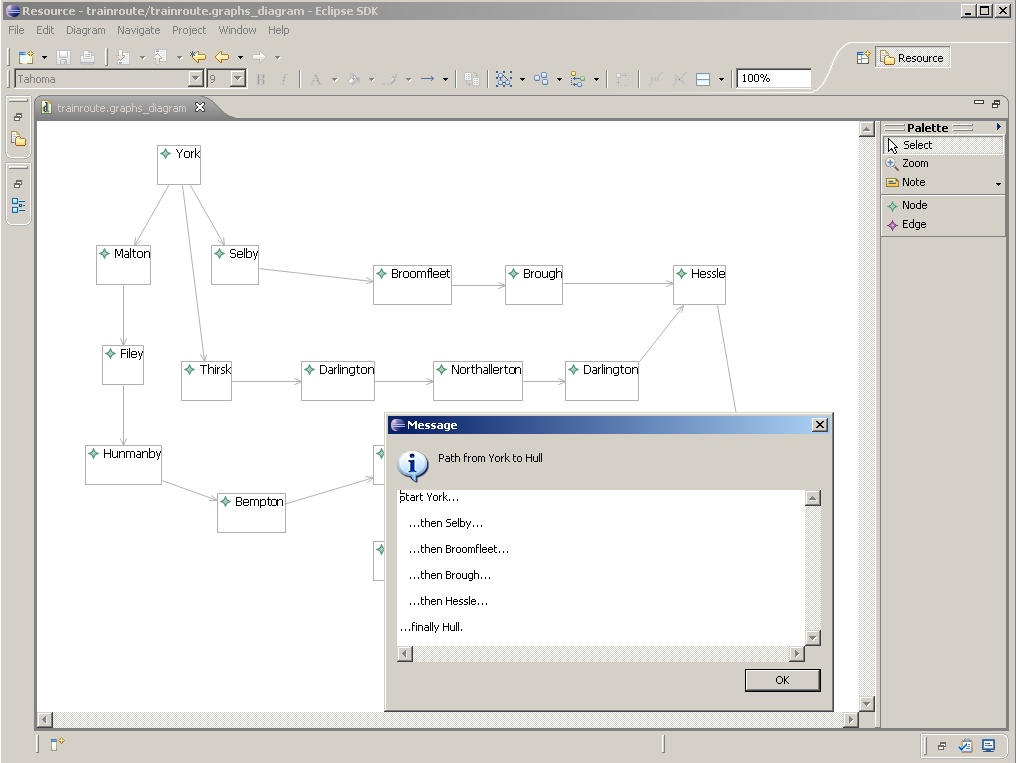1016x763 pixels.
Task: Open the Diagram menu
Action: [86, 30]
